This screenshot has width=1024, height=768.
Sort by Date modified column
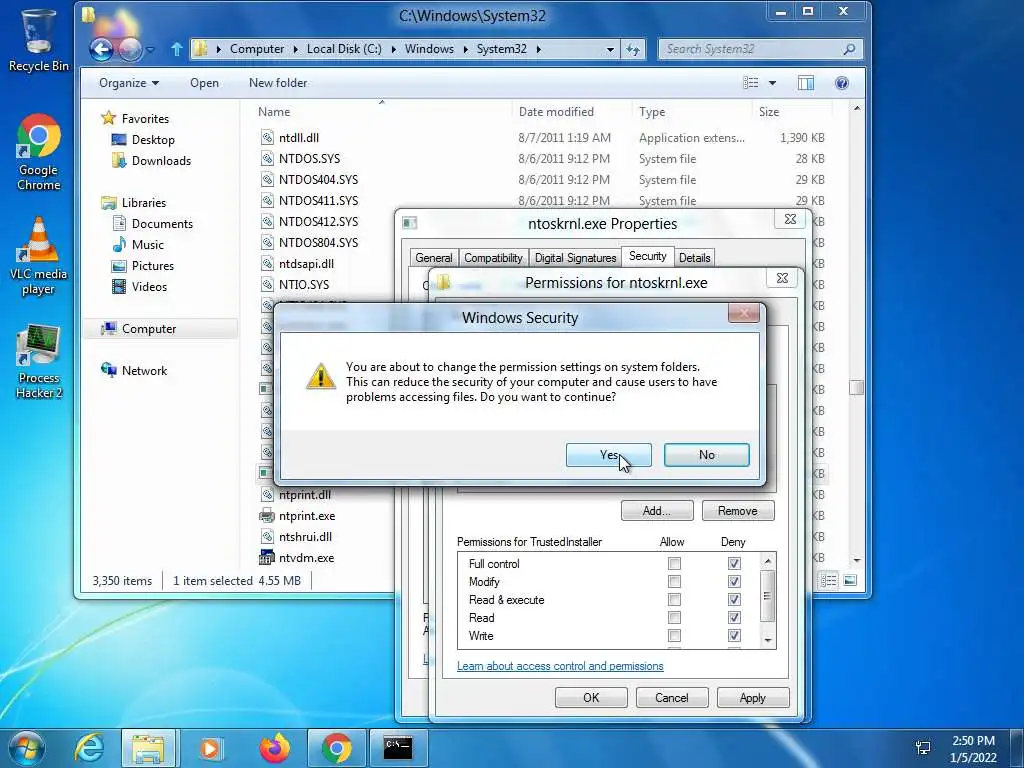click(556, 112)
